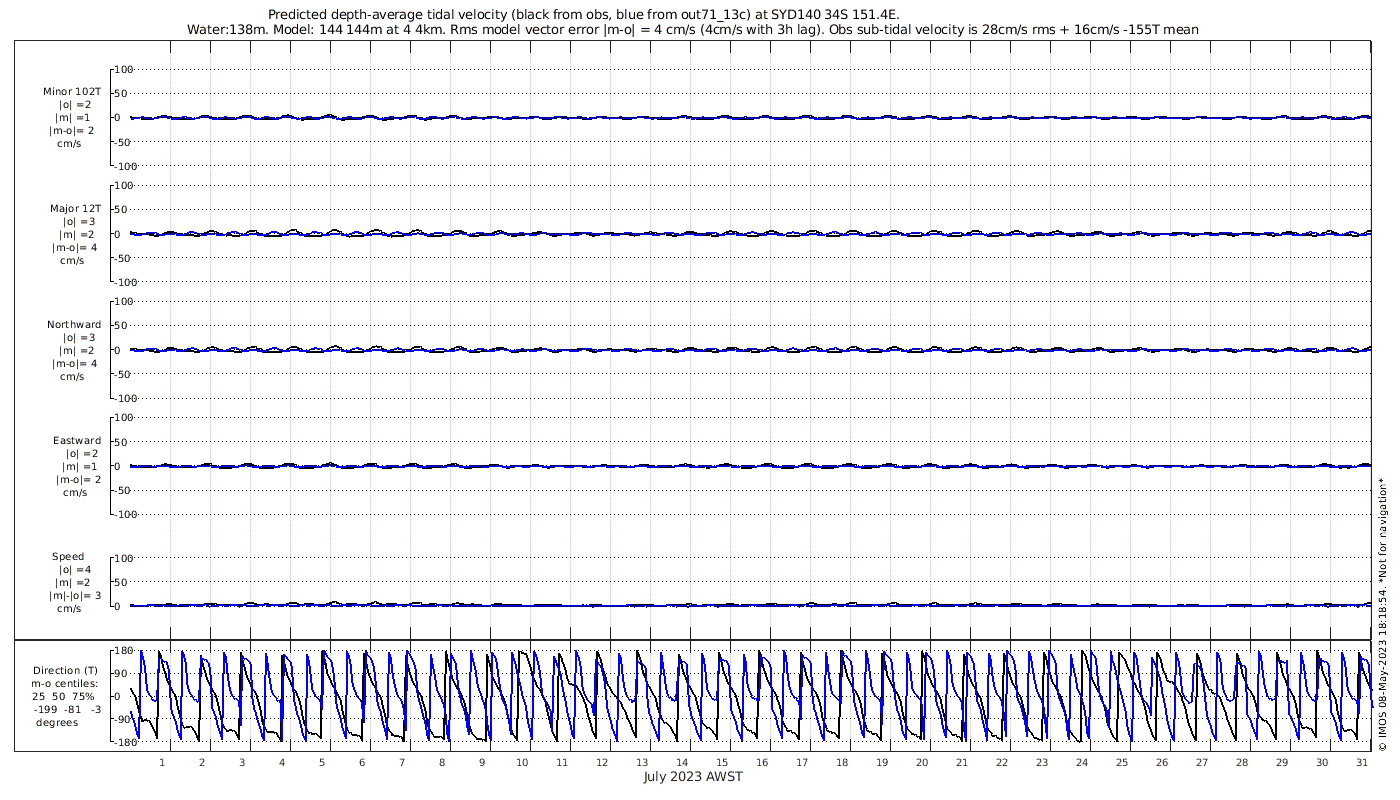Click day 31 tick label on time axis
This screenshot has width=1400, height=800.
pos(1362,762)
